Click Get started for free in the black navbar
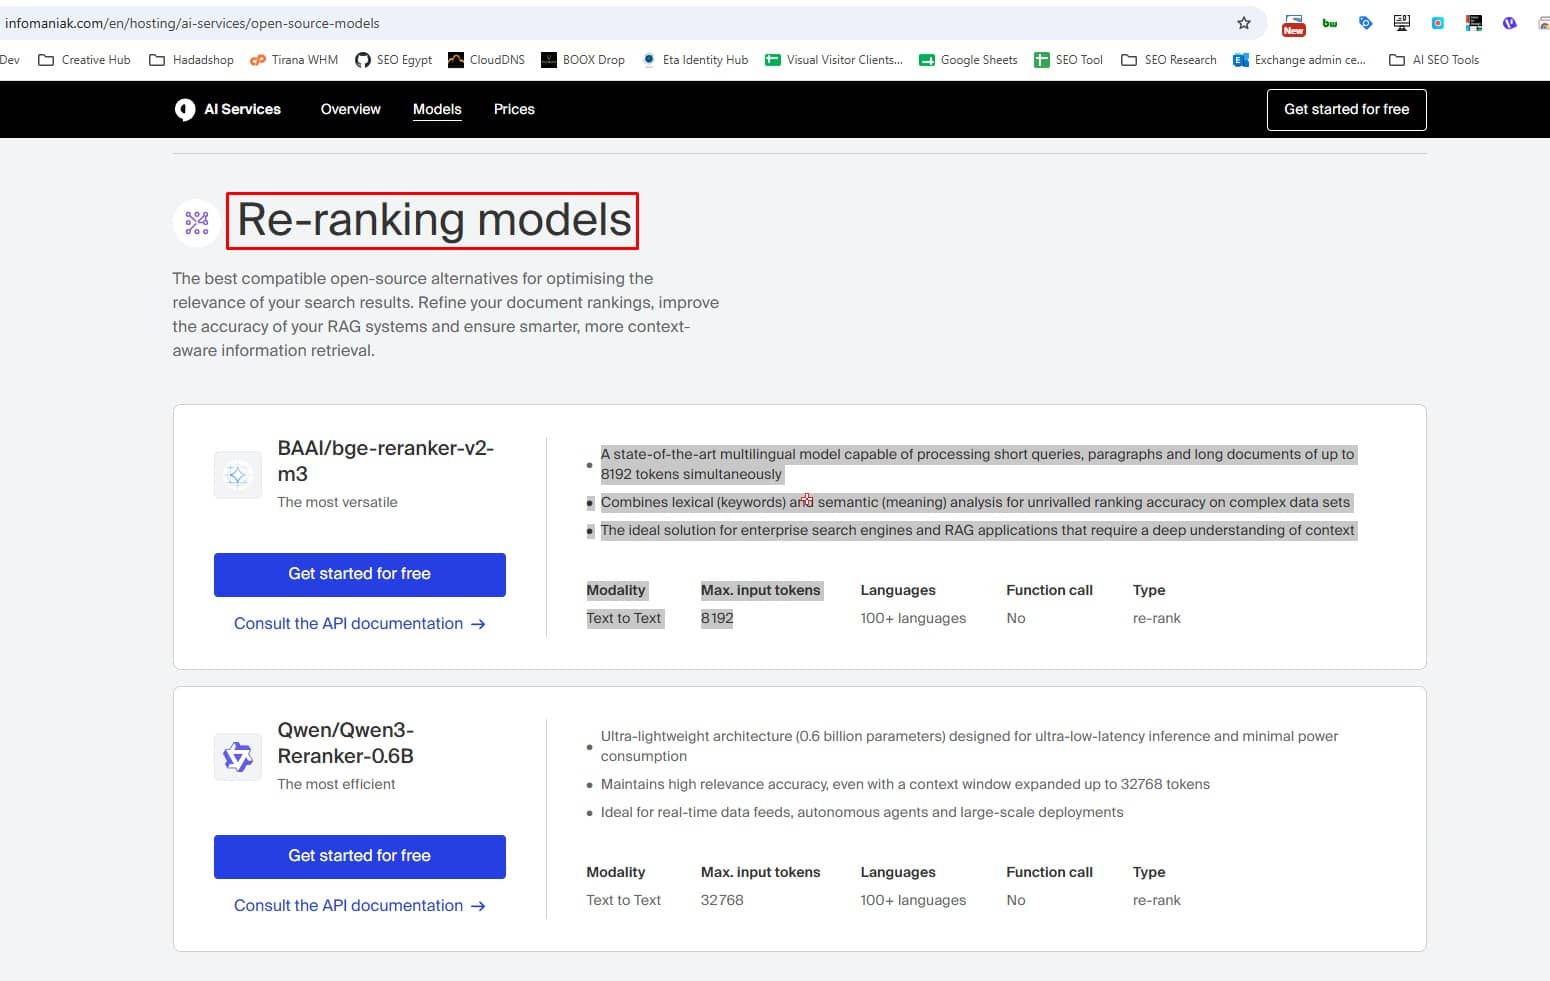The width and height of the screenshot is (1550, 981). coord(1346,110)
